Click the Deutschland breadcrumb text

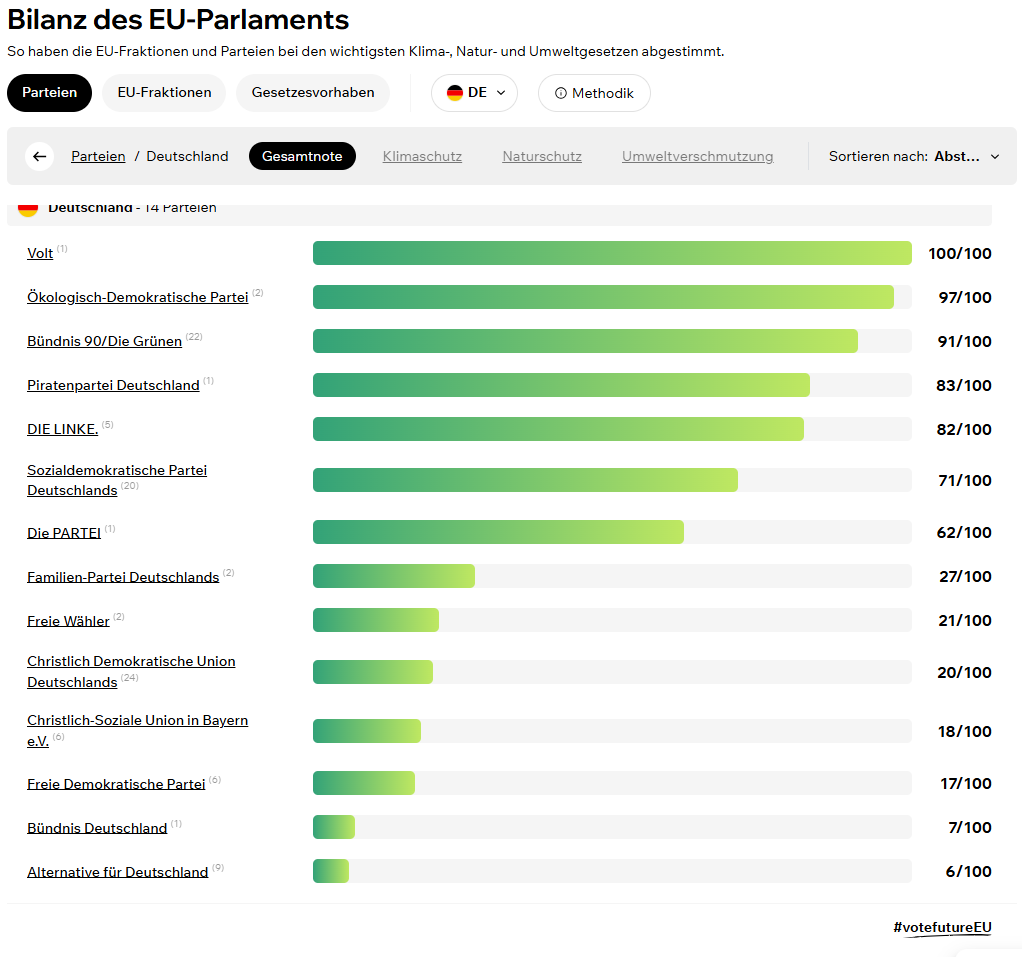pos(187,156)
